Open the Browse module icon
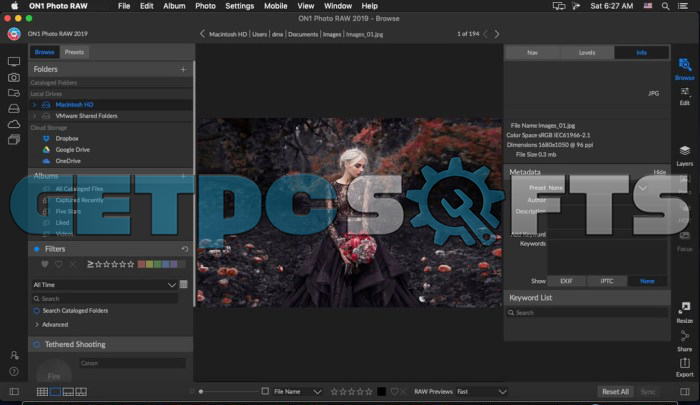 684,68
